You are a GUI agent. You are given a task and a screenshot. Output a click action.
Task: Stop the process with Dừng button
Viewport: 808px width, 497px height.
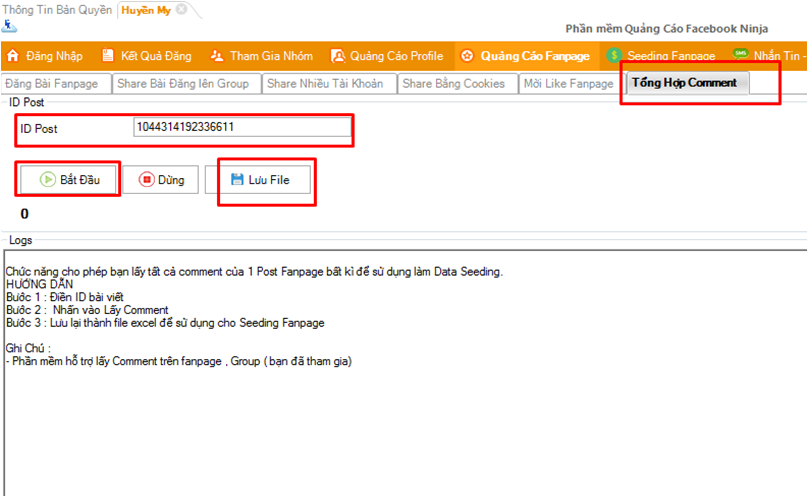pyautogui.click(x=160, y=179)
